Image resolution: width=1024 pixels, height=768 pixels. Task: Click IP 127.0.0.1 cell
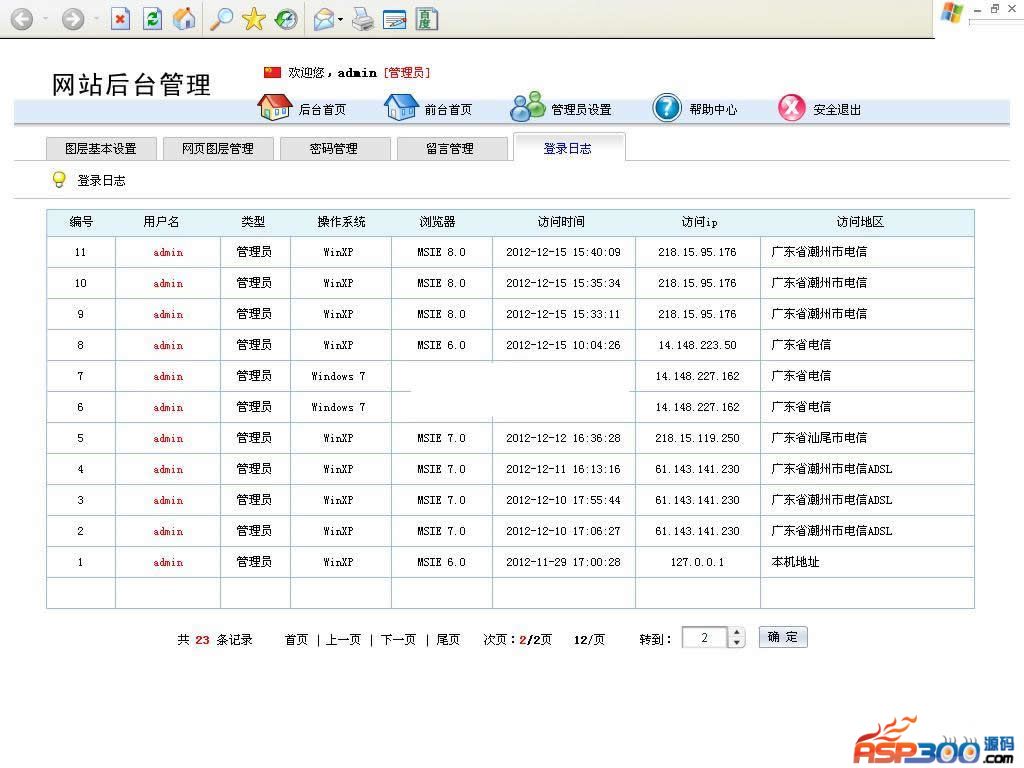pyautogui.click(x=697, y=562)
